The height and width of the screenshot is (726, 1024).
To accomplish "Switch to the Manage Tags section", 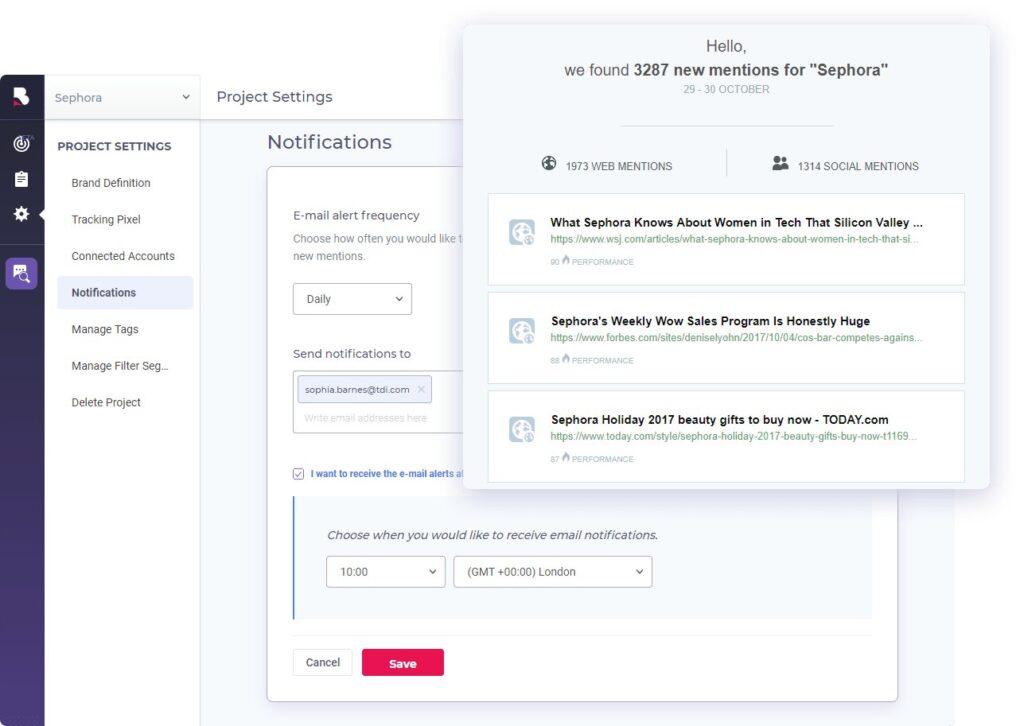I will point(103,329).
